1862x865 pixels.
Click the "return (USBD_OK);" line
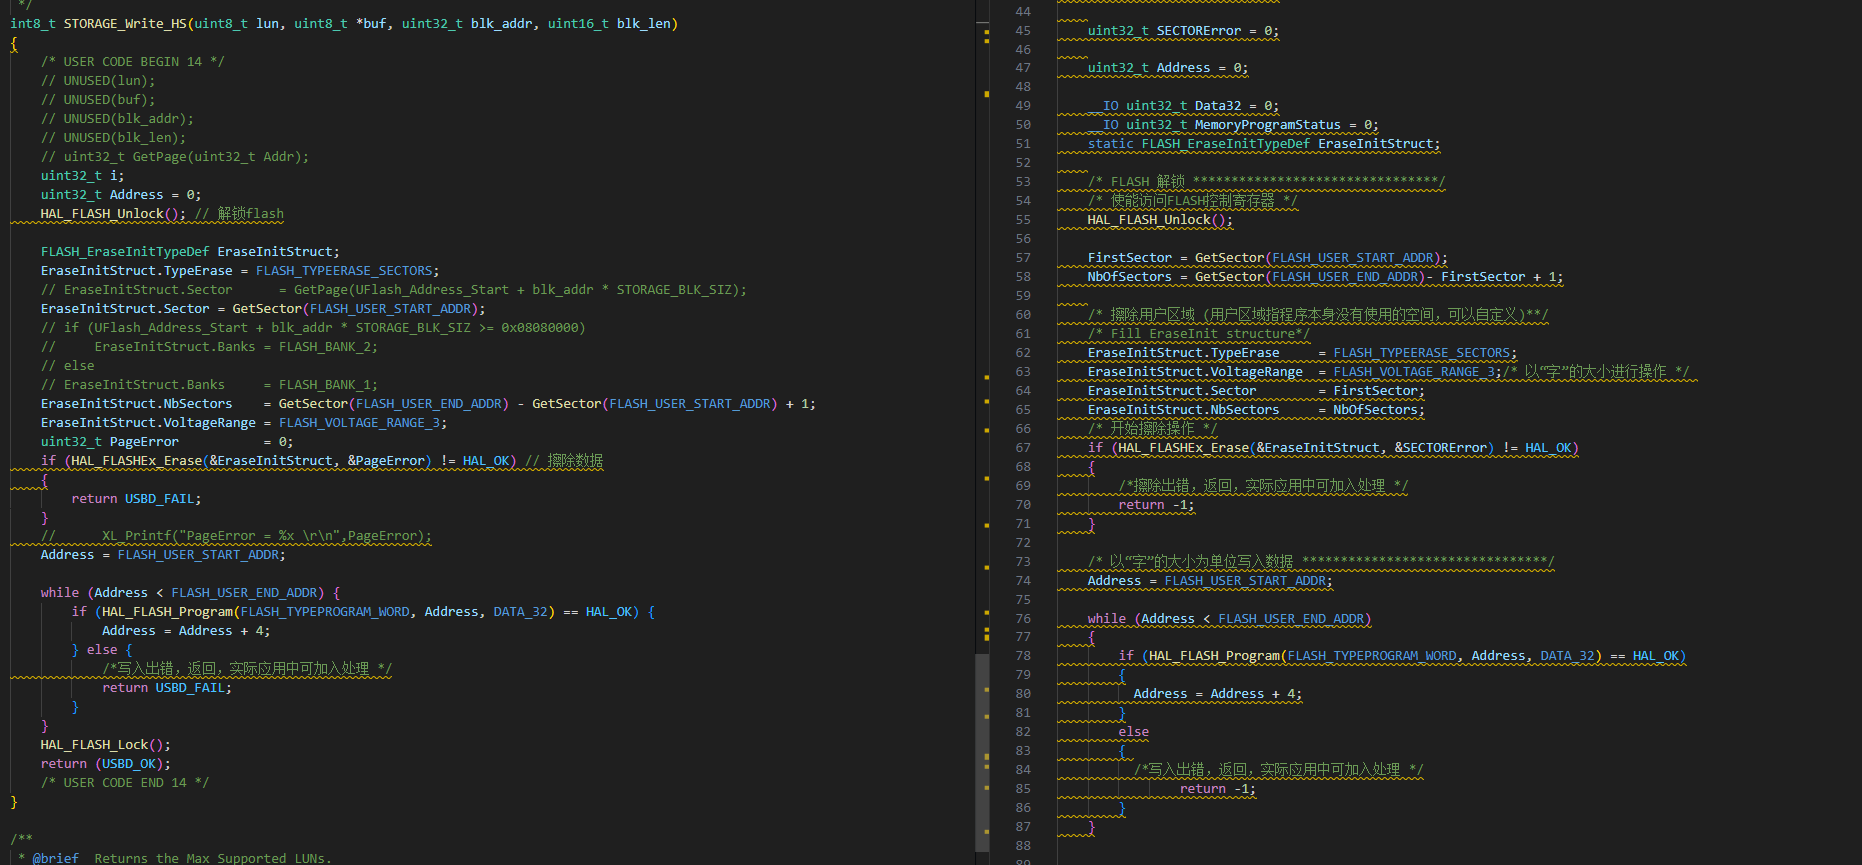point(106,763)
